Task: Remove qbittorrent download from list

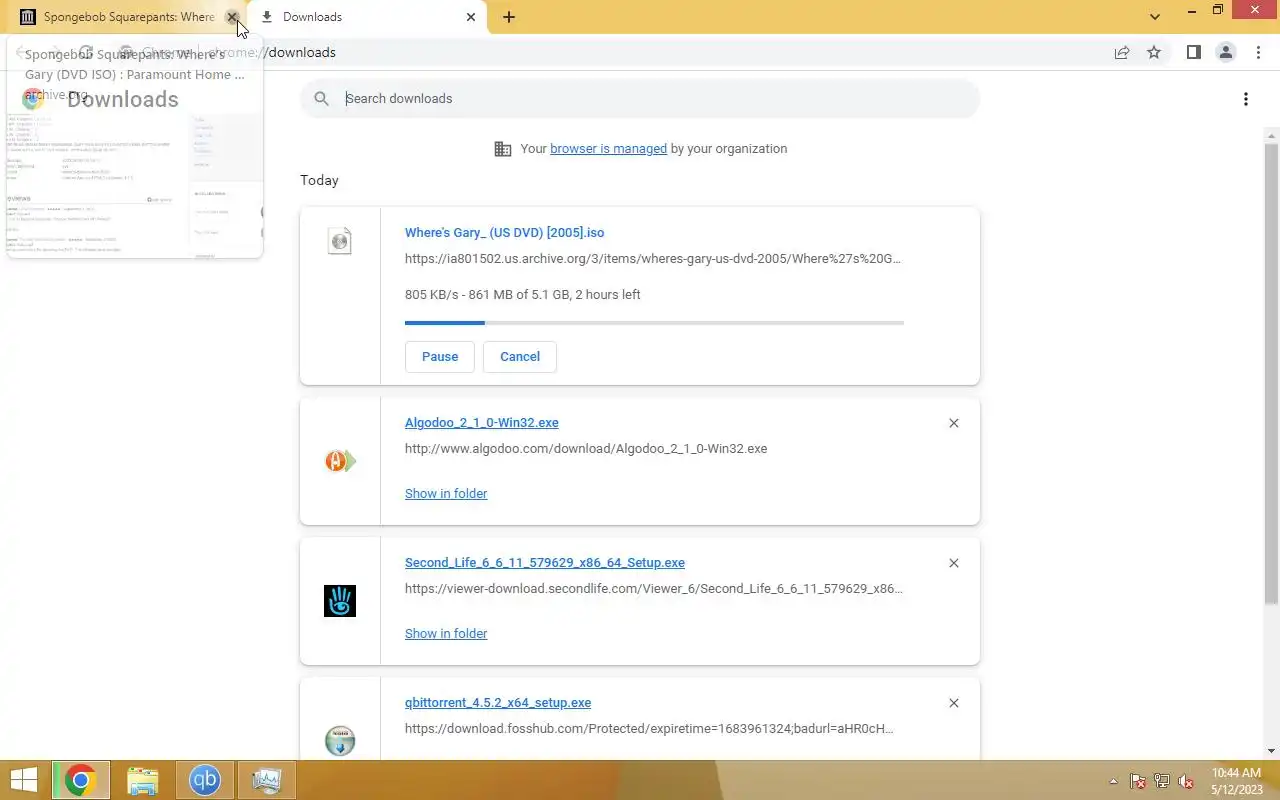Action: (954, 703)
